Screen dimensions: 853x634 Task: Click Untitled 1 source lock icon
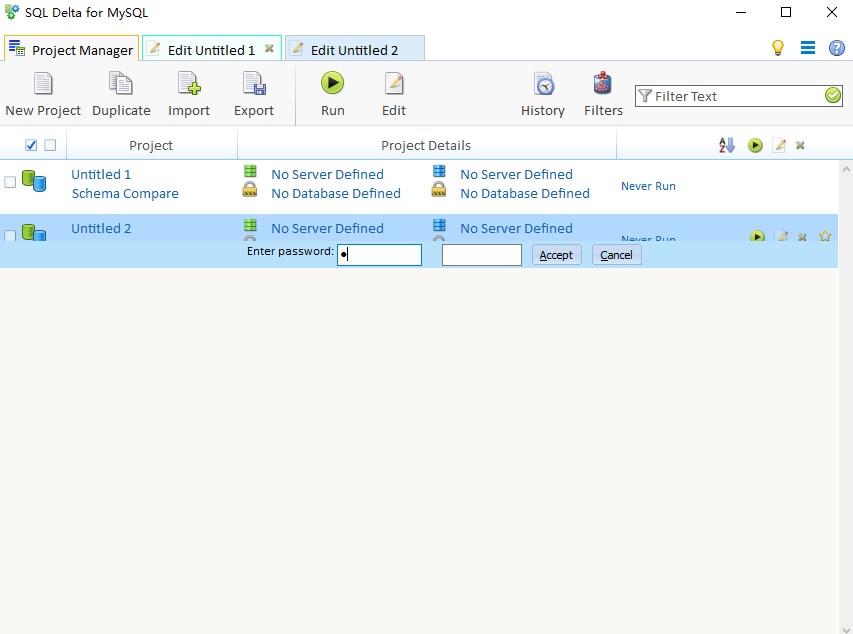point(250,189)
